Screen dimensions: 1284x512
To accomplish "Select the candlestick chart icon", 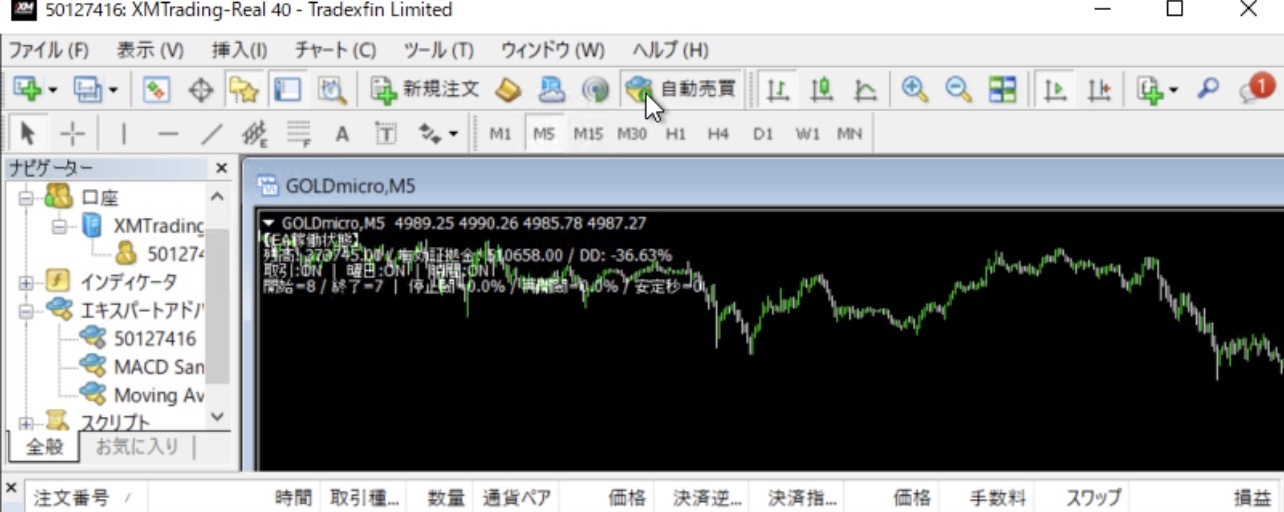I will click(822, 90).
